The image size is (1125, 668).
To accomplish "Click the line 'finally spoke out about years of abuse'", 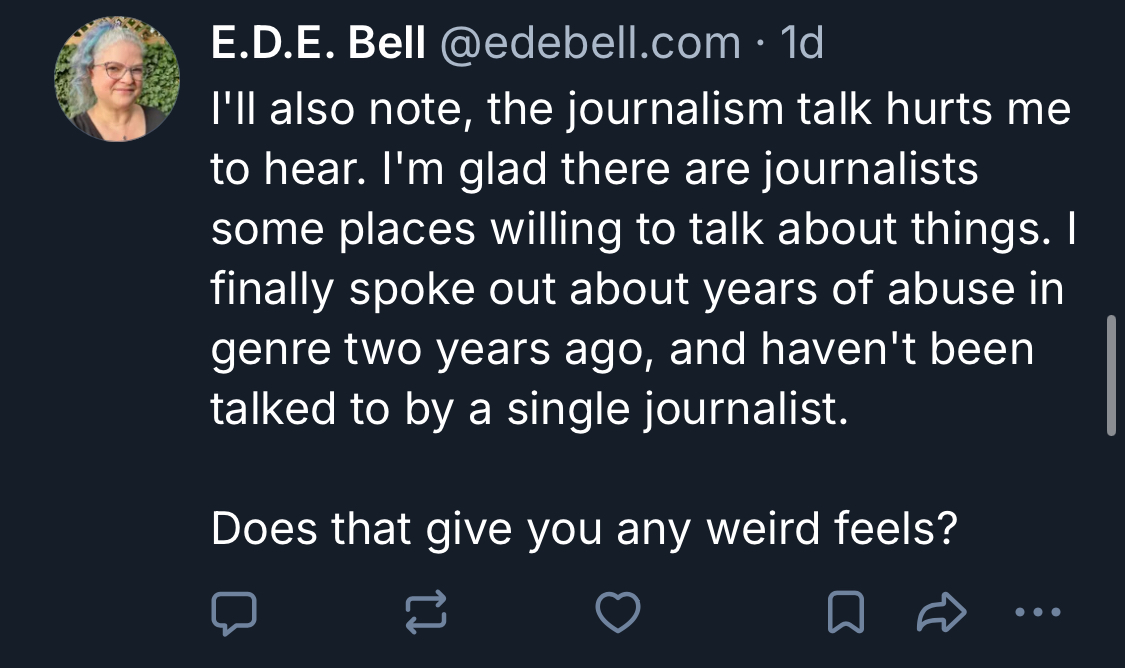I will [x=637, y=290].
